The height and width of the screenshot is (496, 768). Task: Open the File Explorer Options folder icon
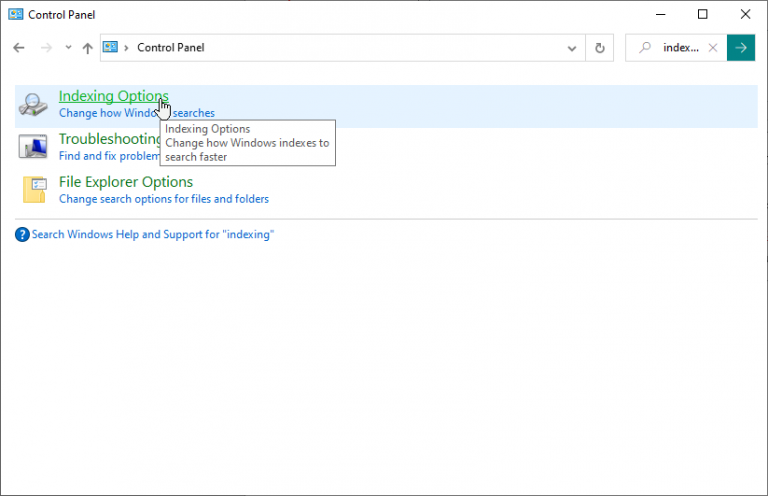pos(34,189)
